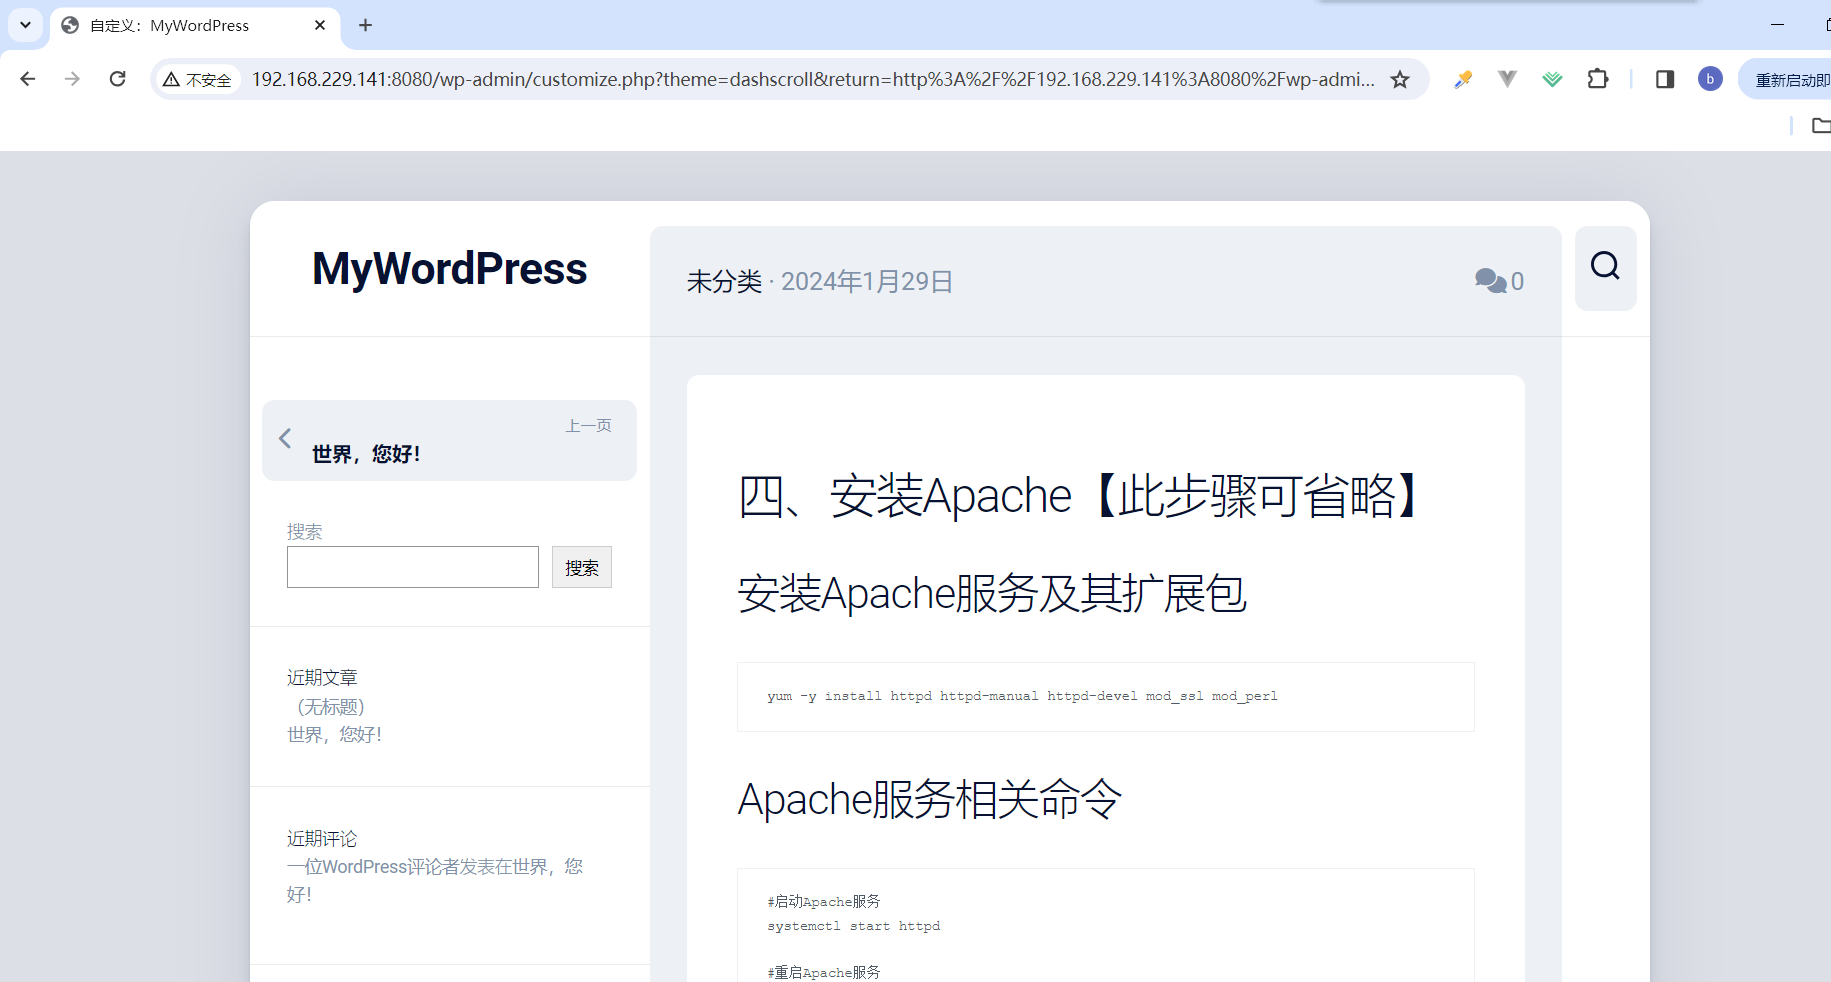The image size is (1831, 982).
Task: Click the 上一页 label
Action: 589,426
